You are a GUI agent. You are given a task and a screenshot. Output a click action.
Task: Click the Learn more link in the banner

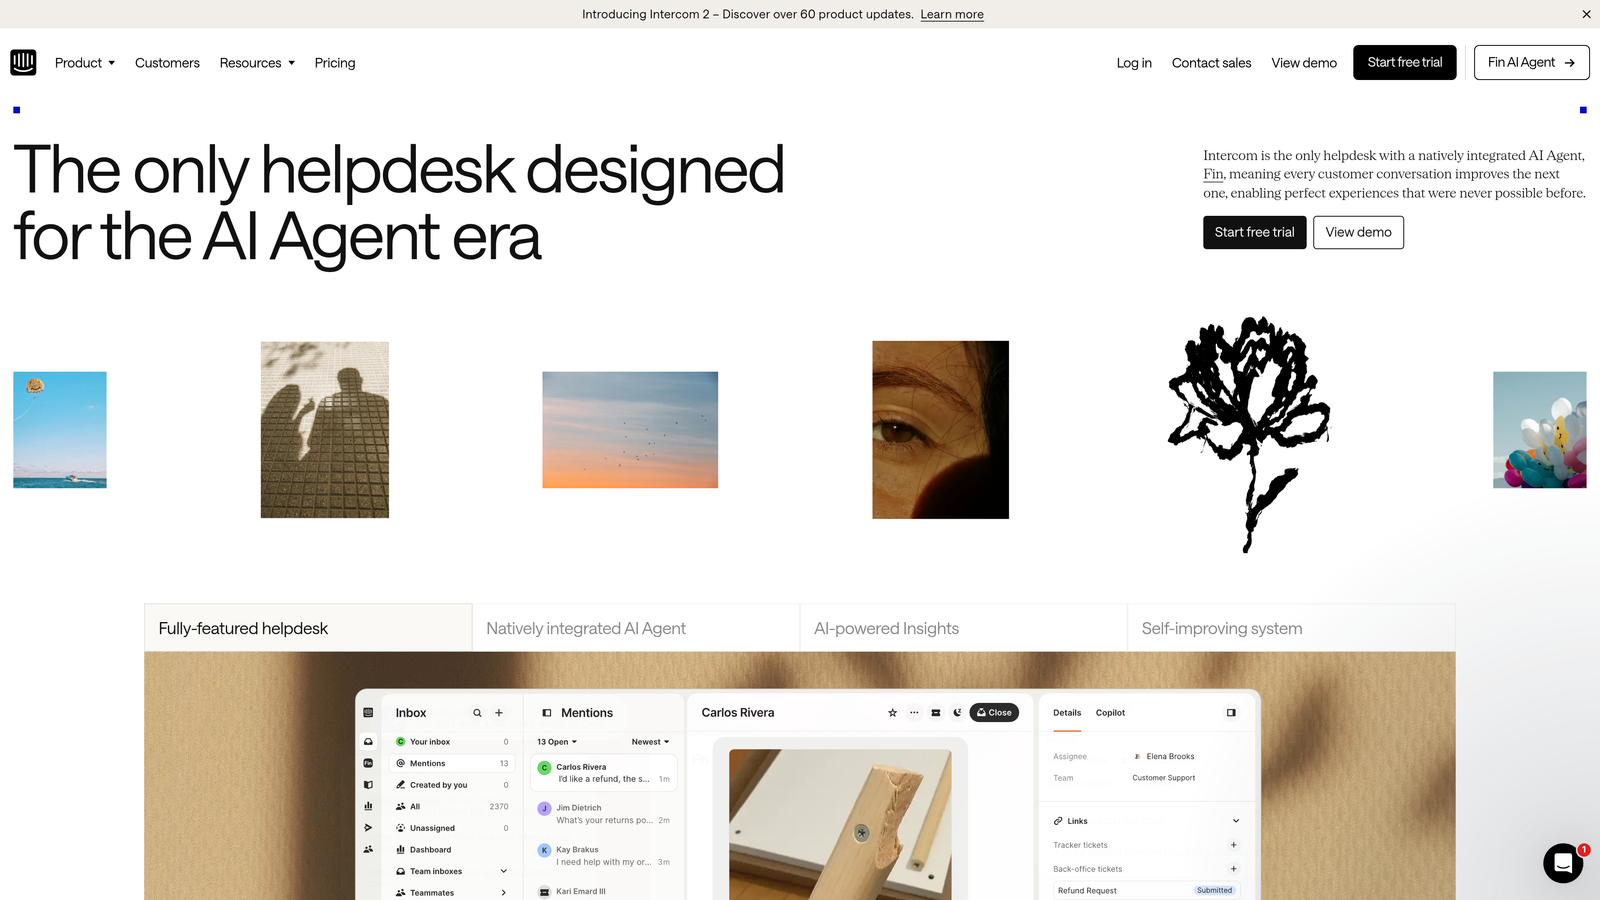(952, 14)
